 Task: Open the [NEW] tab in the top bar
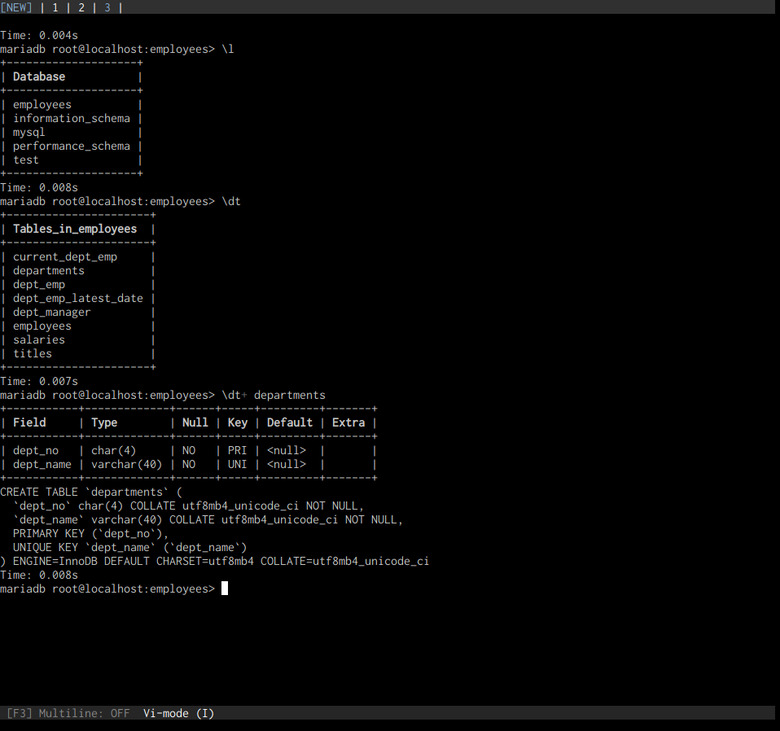16,7
